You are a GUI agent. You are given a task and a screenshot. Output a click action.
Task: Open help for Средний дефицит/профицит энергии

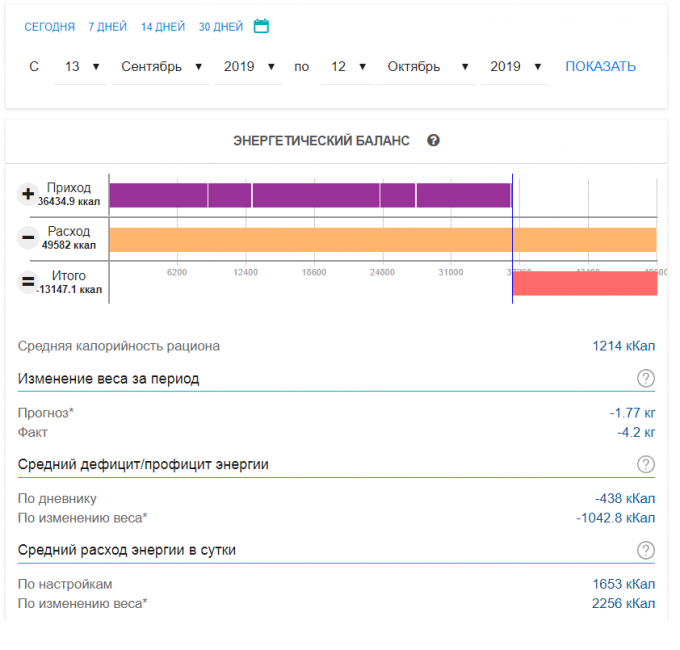pyautogui.click(x=646, y=464)
